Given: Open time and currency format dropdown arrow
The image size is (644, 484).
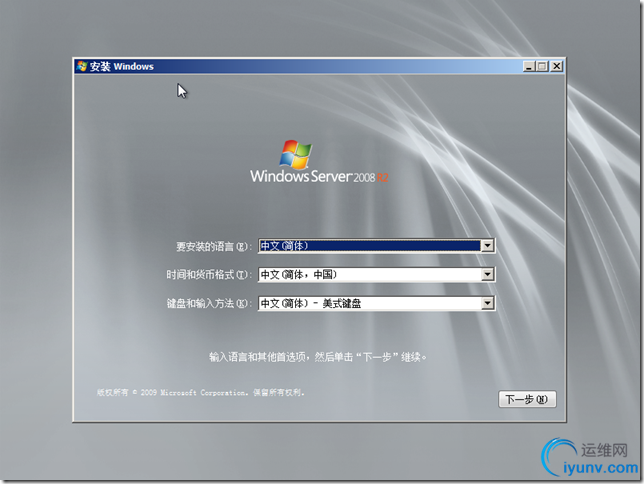Looking at the screenshot, I should (x=487, y=274).
